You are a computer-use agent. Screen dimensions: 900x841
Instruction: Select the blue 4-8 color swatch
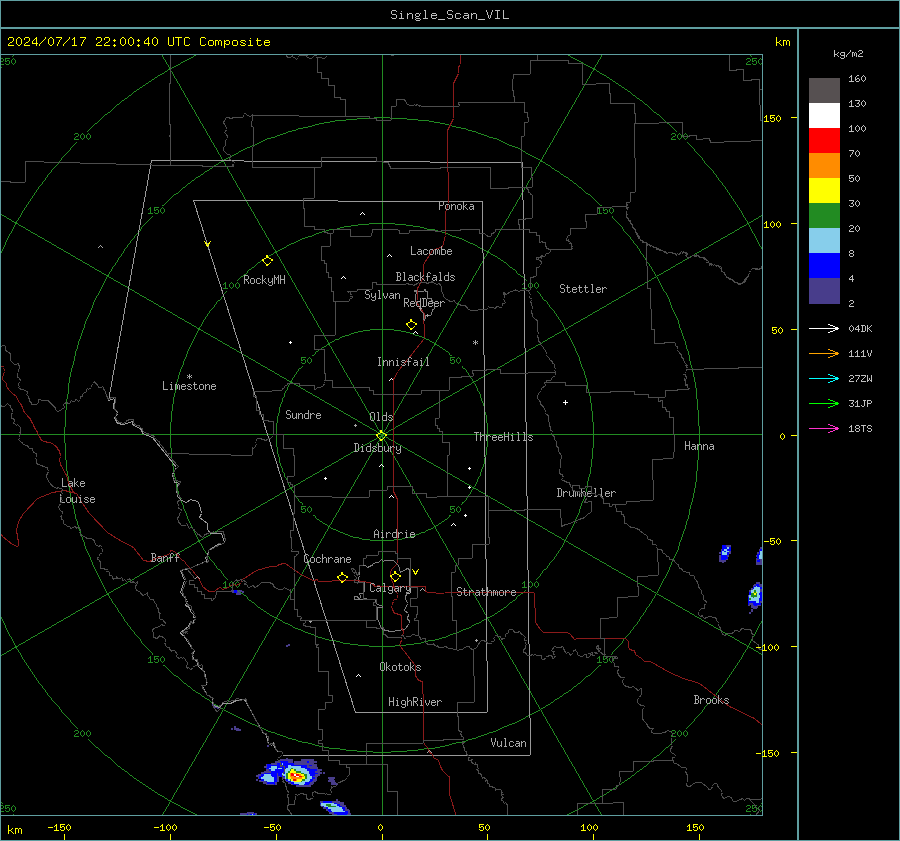[x=824, y=266]
